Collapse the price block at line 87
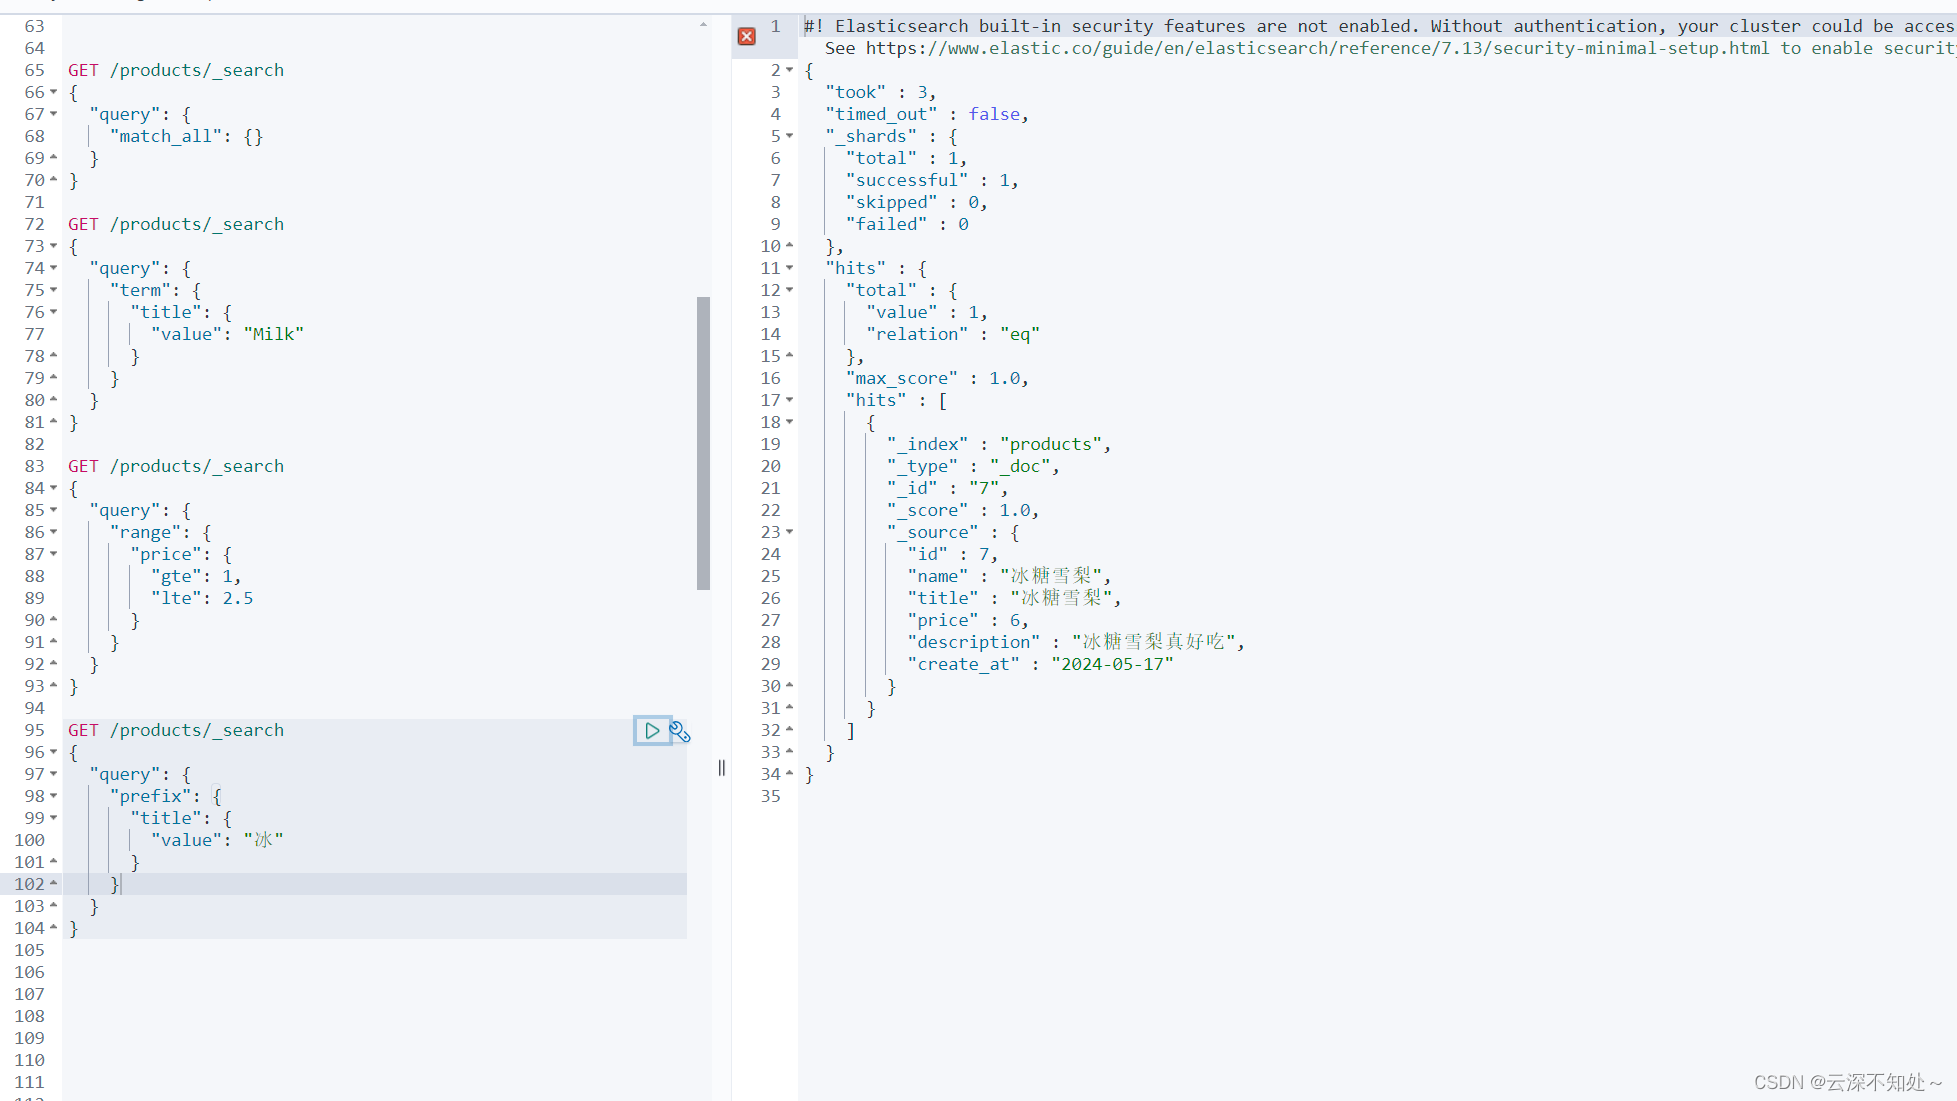1957x1101 pixels. coord(54,554)
